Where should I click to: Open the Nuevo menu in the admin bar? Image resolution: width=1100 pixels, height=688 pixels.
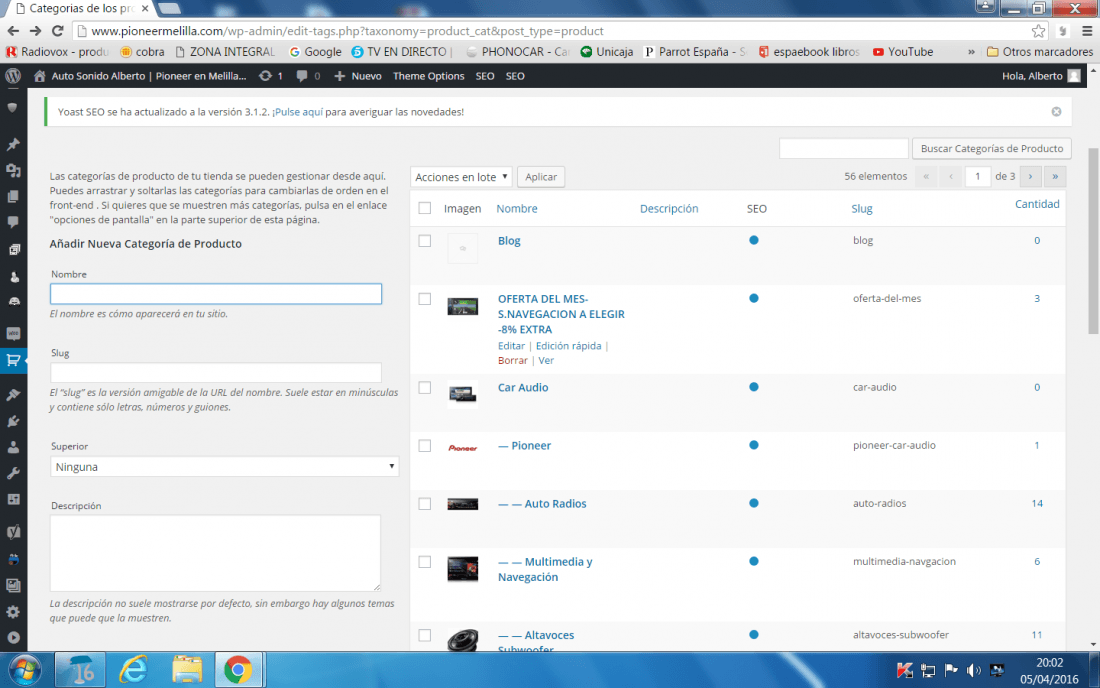pyautogui.click(x=358, y=76)
